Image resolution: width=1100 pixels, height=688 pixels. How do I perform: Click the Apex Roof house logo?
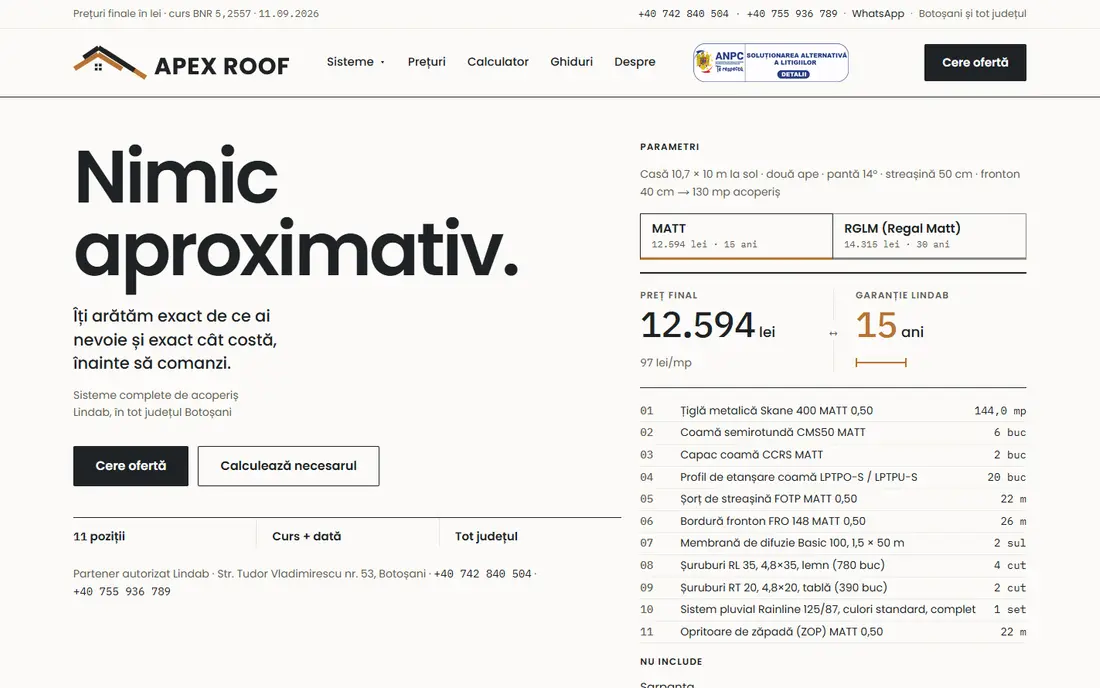181,62
